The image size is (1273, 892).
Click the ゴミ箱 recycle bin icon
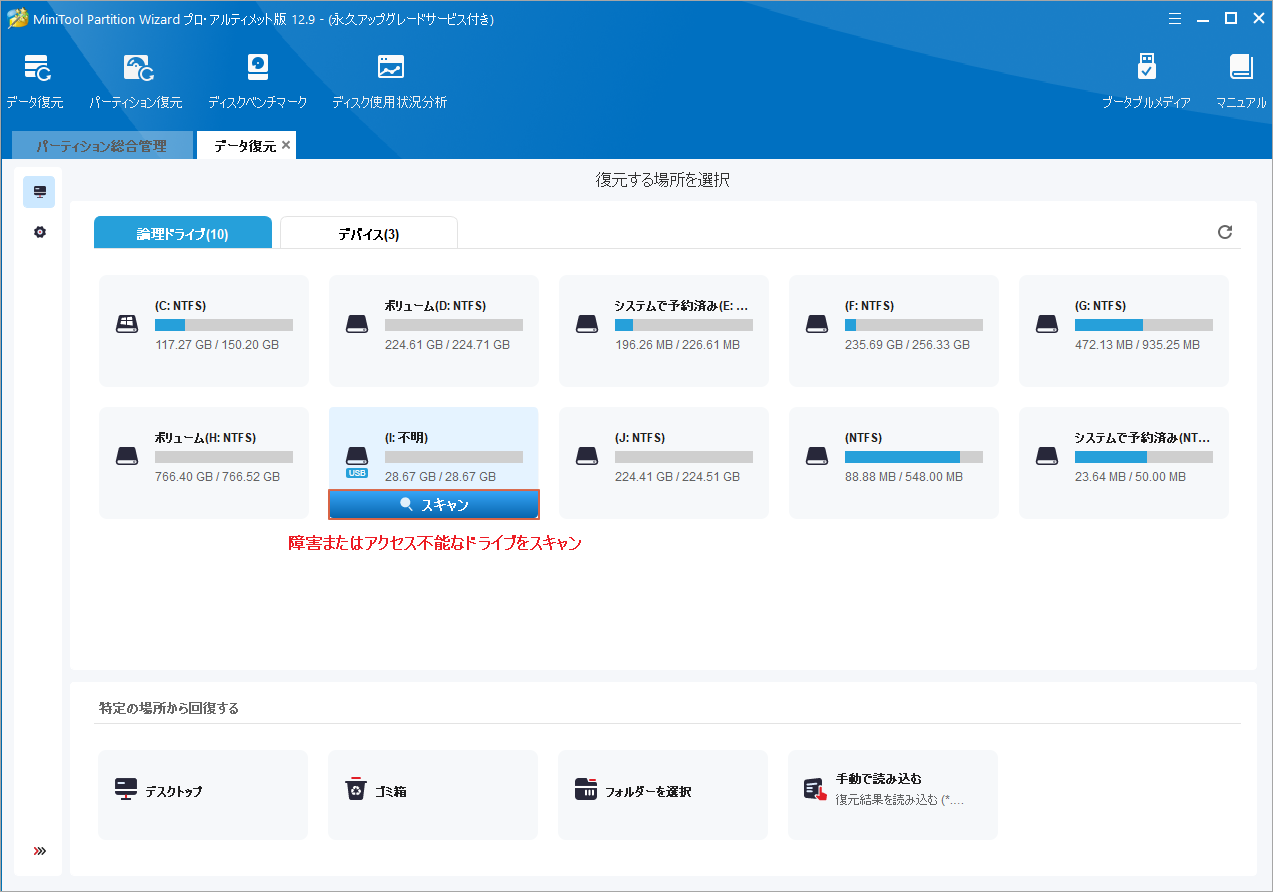click(x=356, y=790)
